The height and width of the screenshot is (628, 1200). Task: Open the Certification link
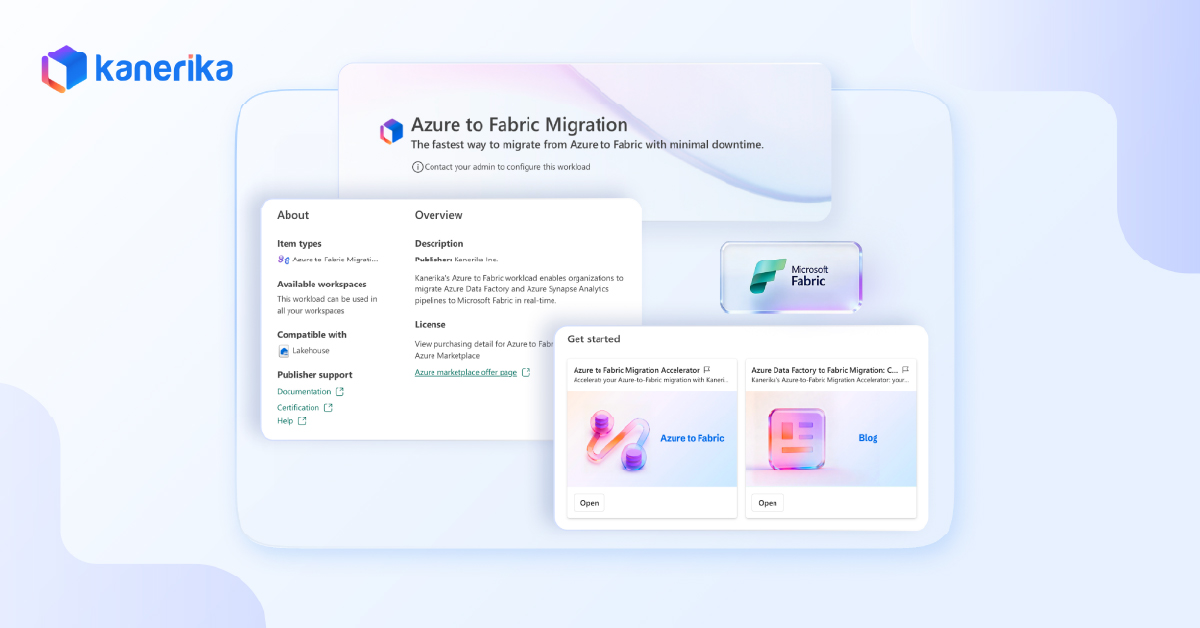point(298,408)
